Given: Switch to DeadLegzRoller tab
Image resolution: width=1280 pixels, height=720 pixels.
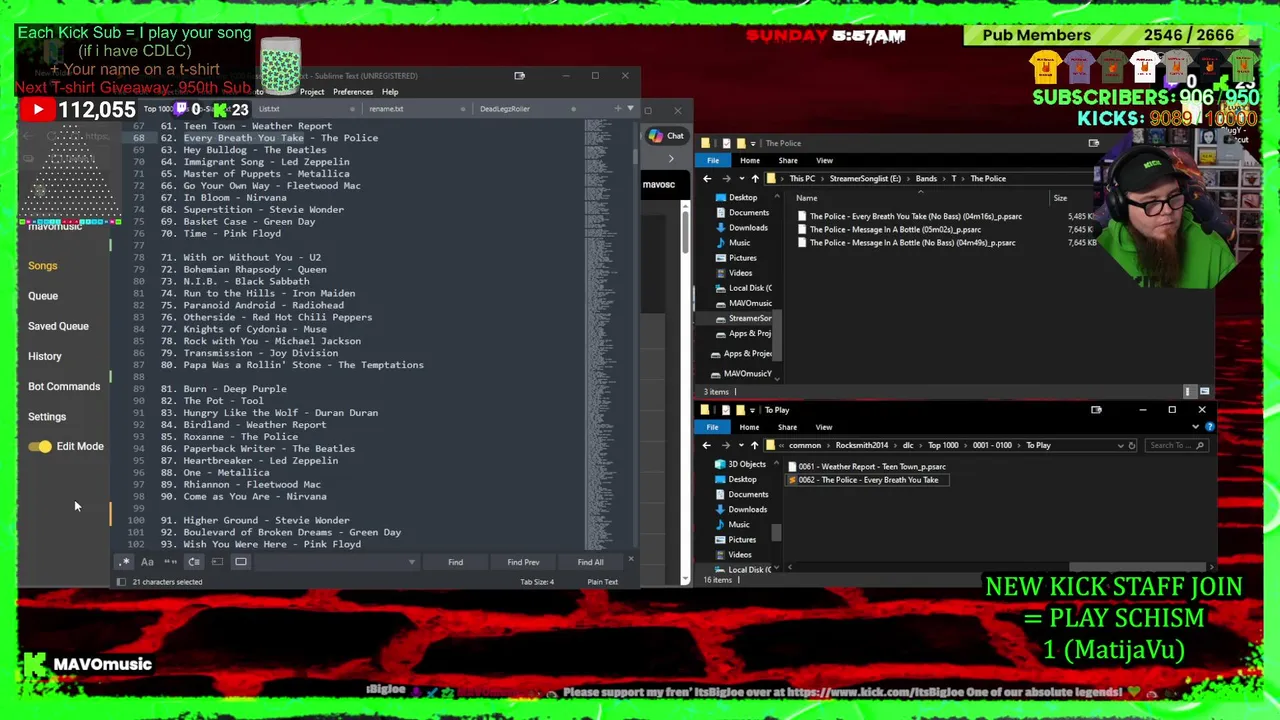Looking at the screenshot, I should pyautogui.click(x=505, y=109).
